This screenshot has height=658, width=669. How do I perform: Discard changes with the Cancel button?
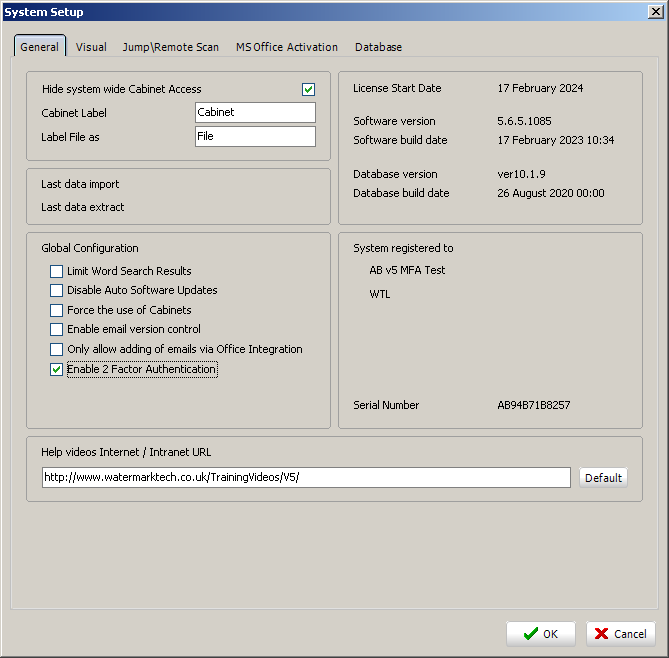coord(620,634)
